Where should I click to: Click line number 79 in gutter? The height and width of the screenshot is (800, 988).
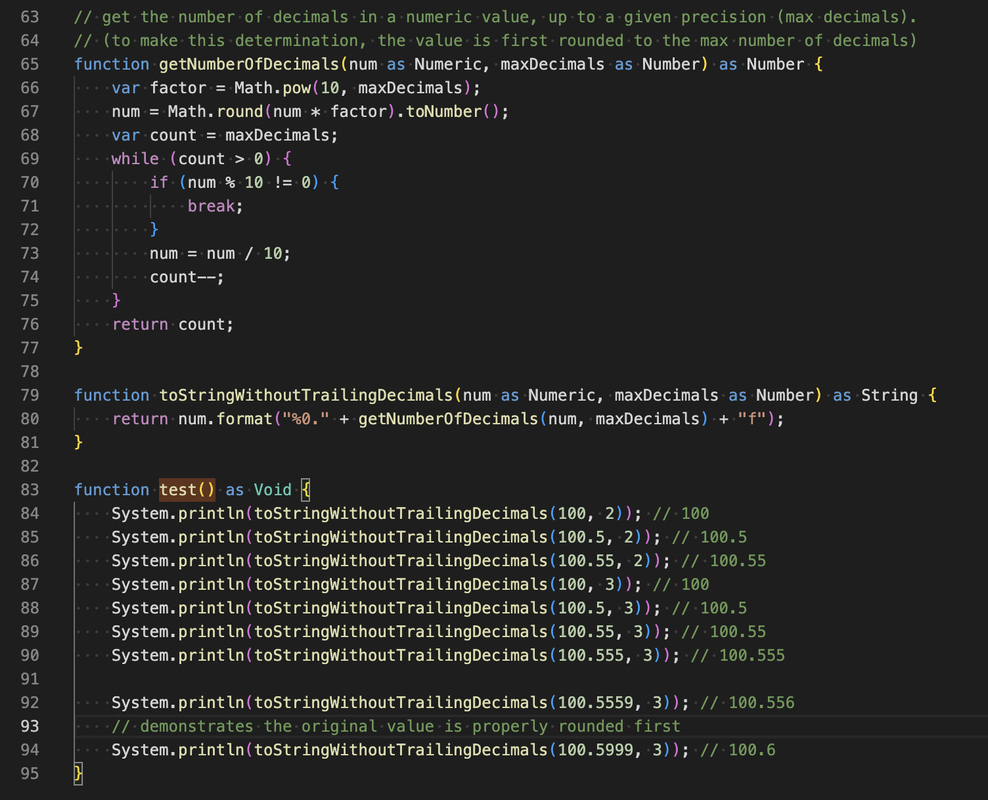[30, 395]
